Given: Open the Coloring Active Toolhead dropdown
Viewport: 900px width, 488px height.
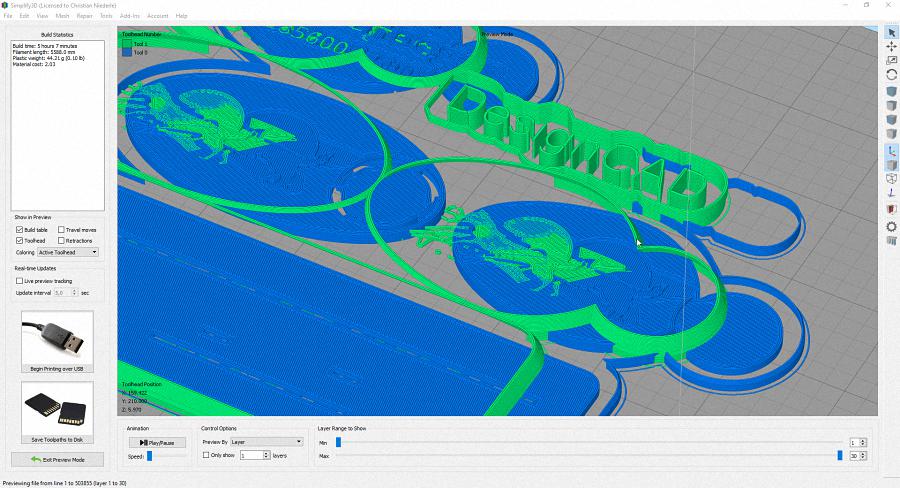Looking at the screenshot, I should 68,252.
